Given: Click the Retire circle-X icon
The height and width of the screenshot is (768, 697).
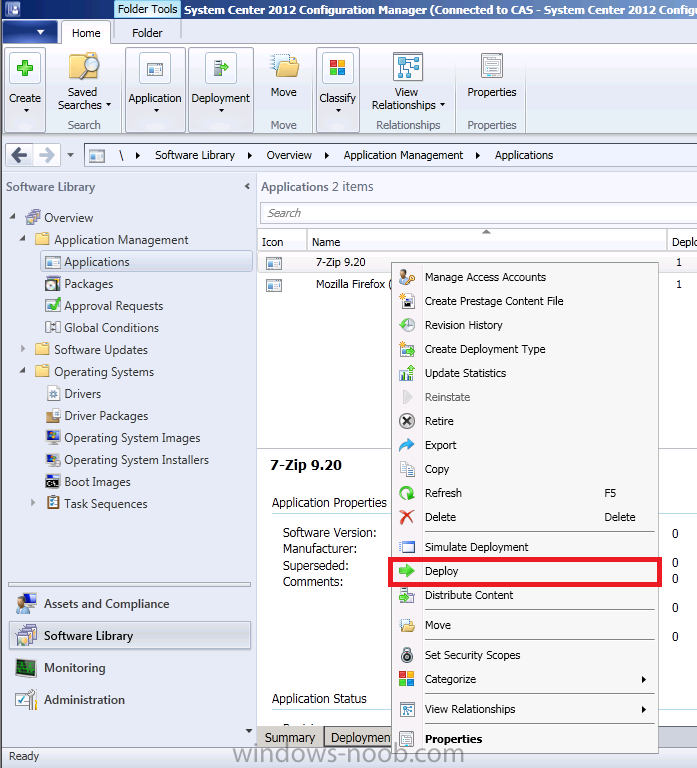Looking at the screenshot, I should click(x=407, y=421).
